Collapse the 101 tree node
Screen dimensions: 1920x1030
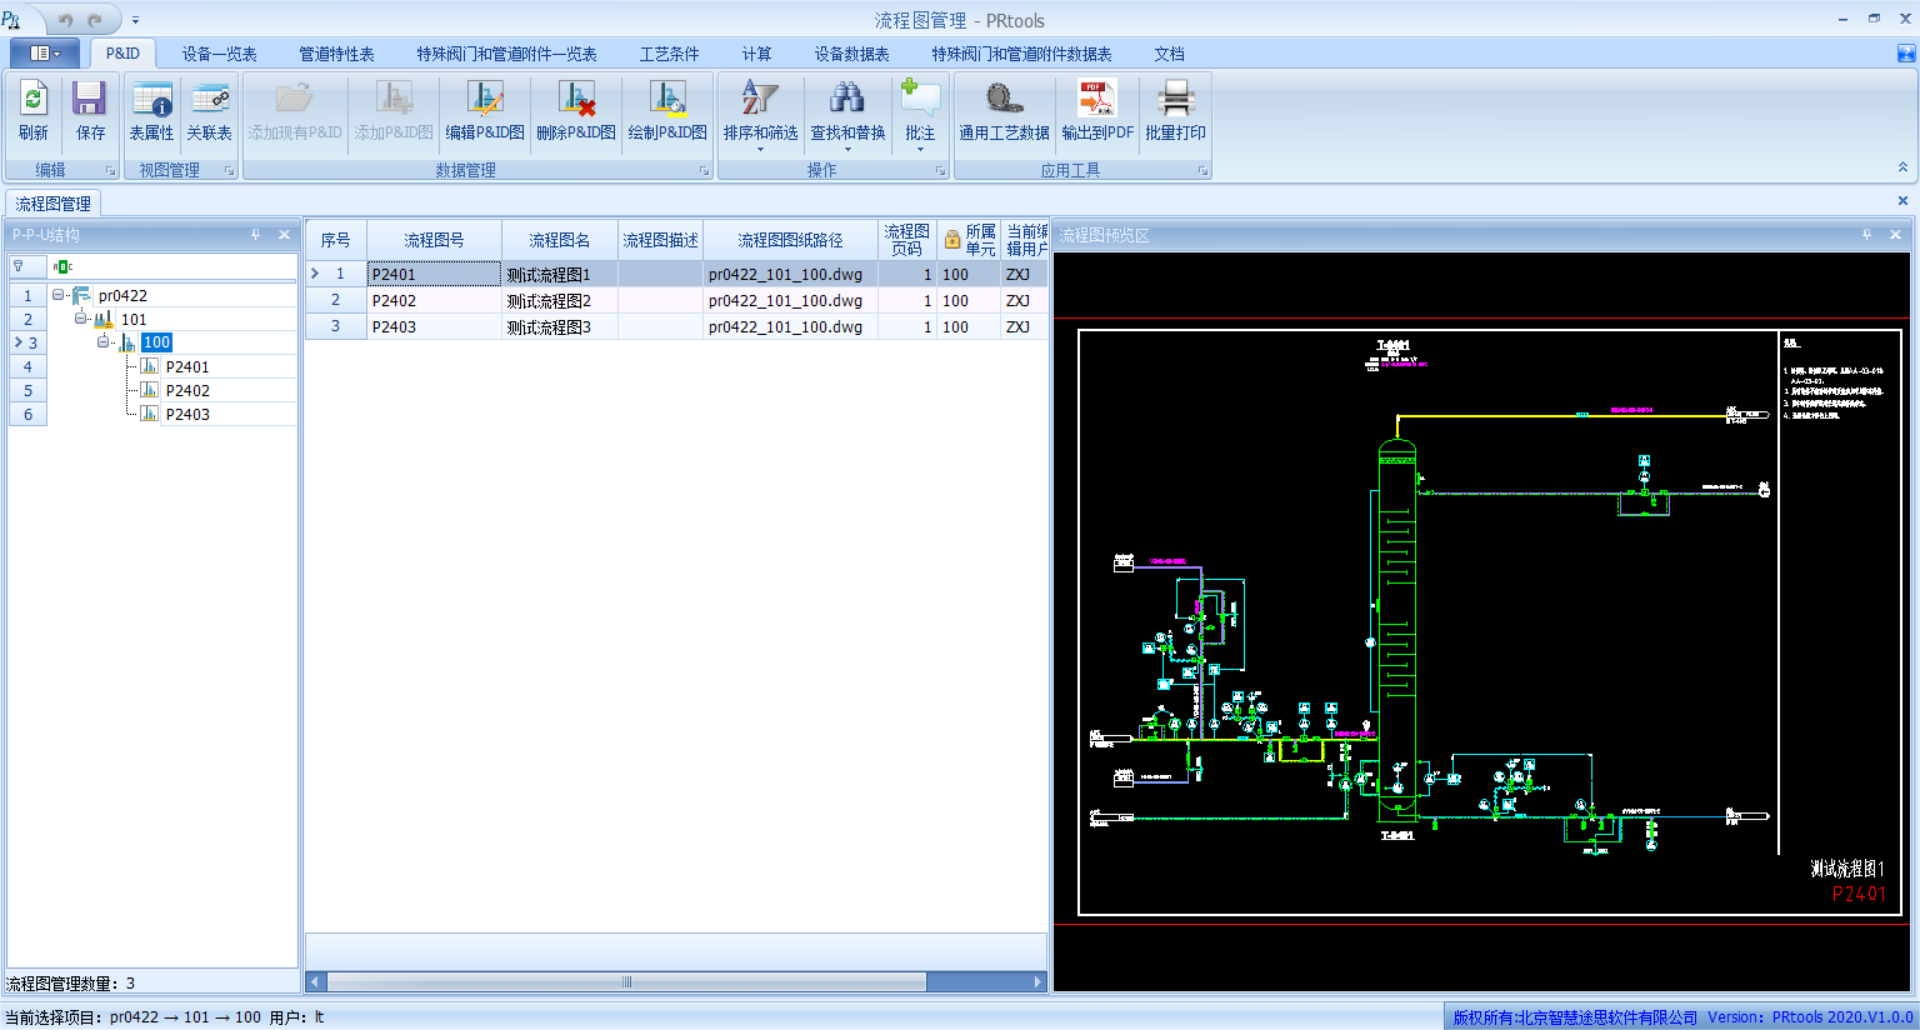pyautogui.click(x=81, y=318)
